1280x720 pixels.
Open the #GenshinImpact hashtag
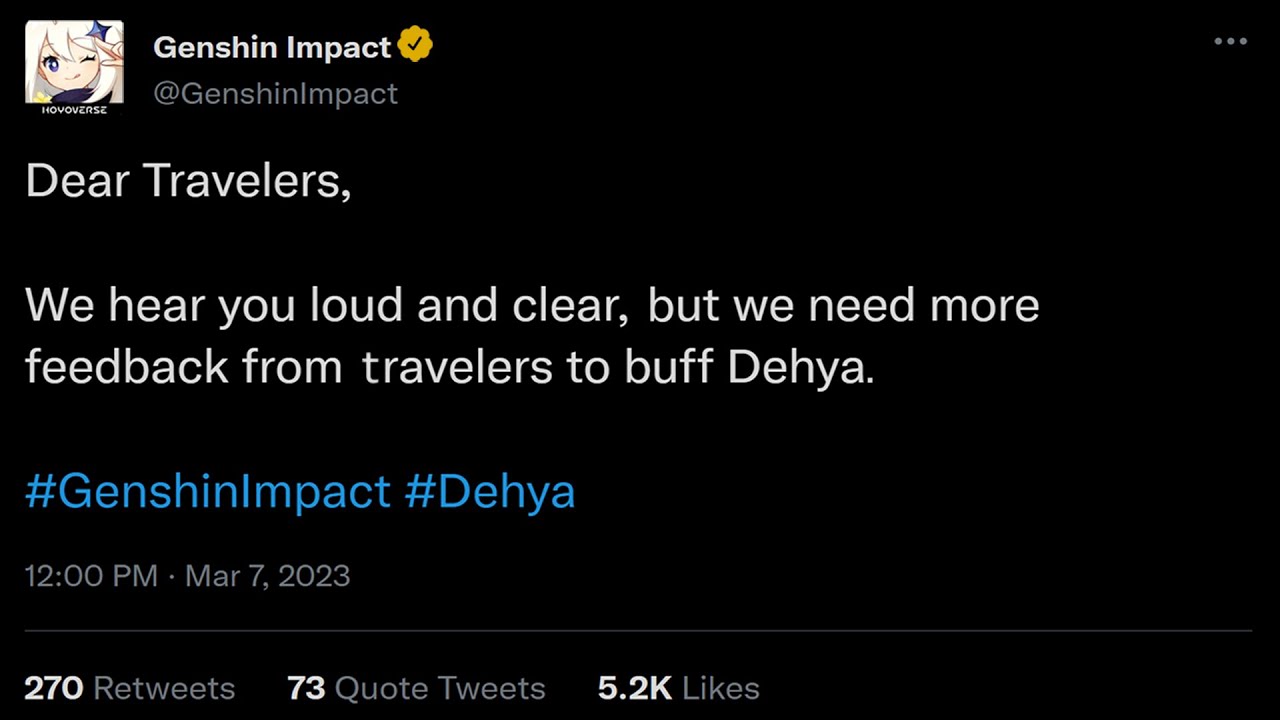point(208,491)
